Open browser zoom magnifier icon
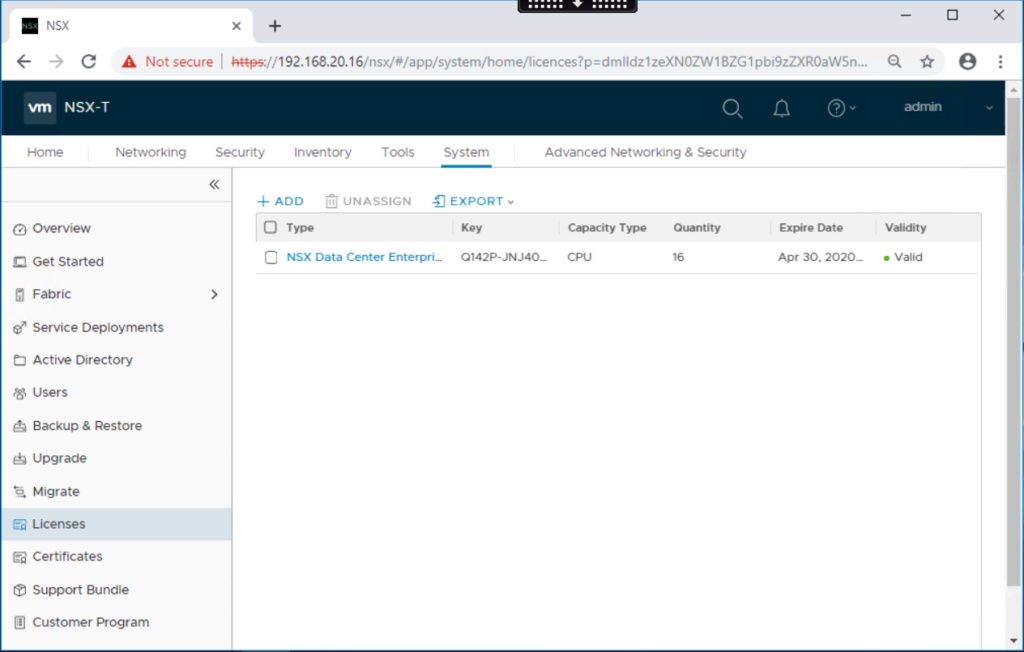Screen dimensions: 1024x652 click(894, 61)
